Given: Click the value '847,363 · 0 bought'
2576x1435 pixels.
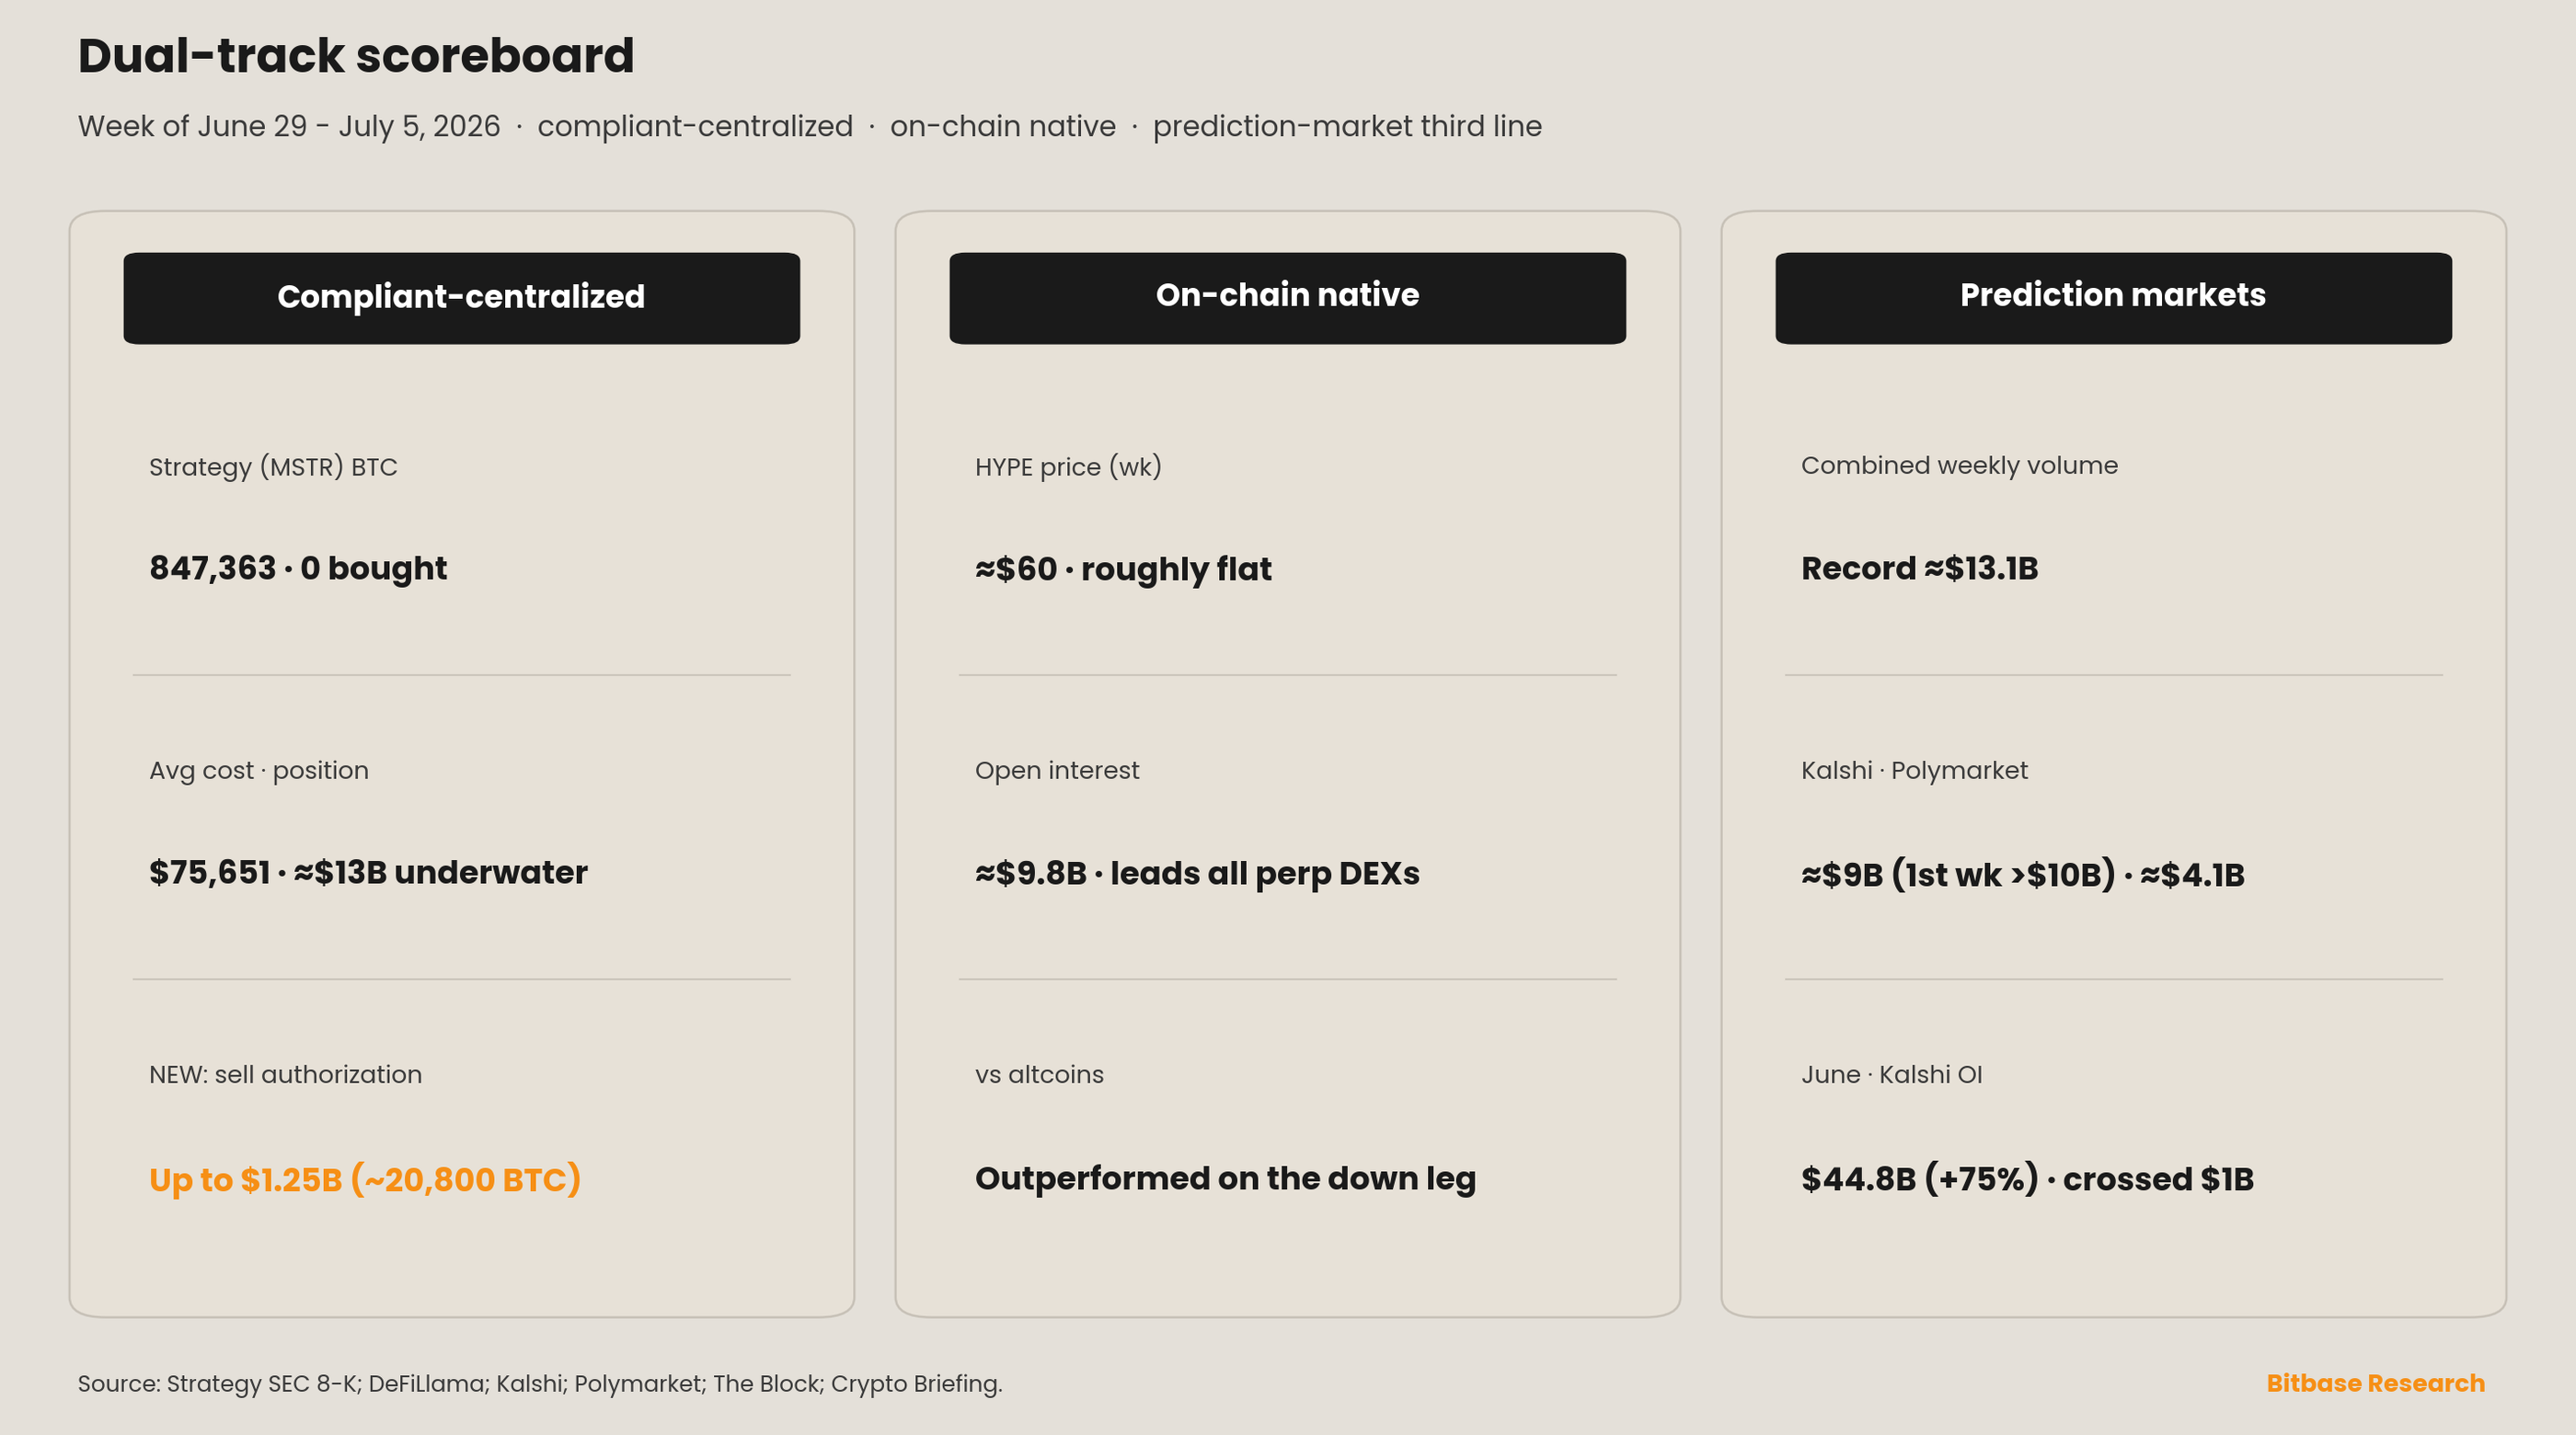Looking at the screenshot, I should tap(298, 568).
